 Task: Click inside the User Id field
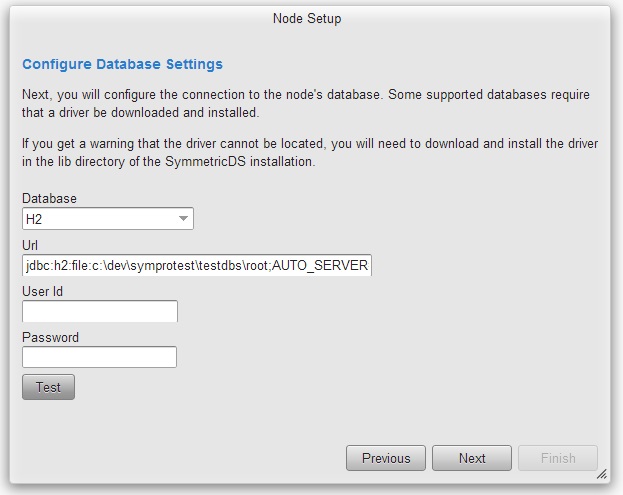(100, 311)
